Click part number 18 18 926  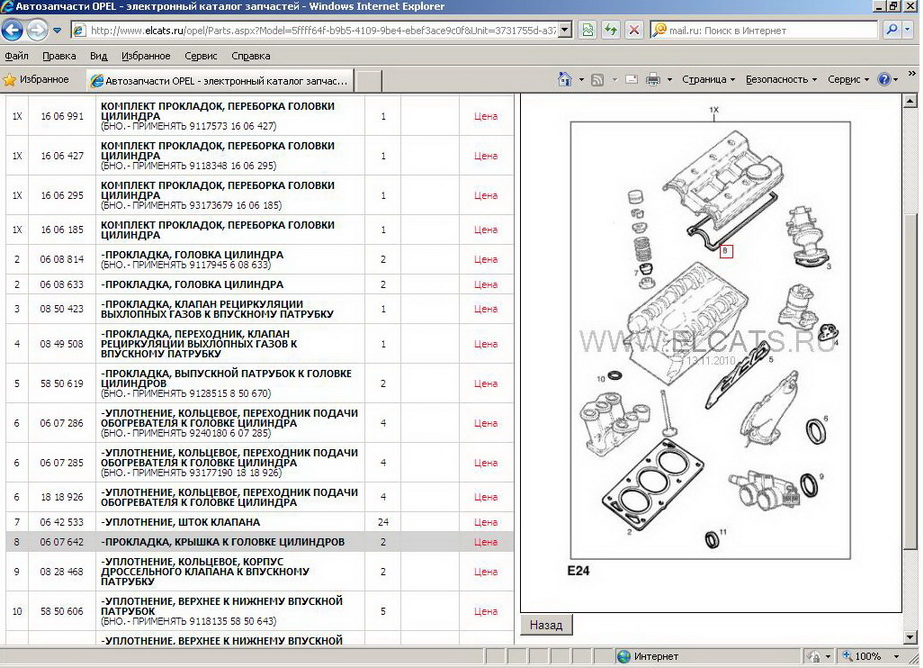(x=62, y=497)
